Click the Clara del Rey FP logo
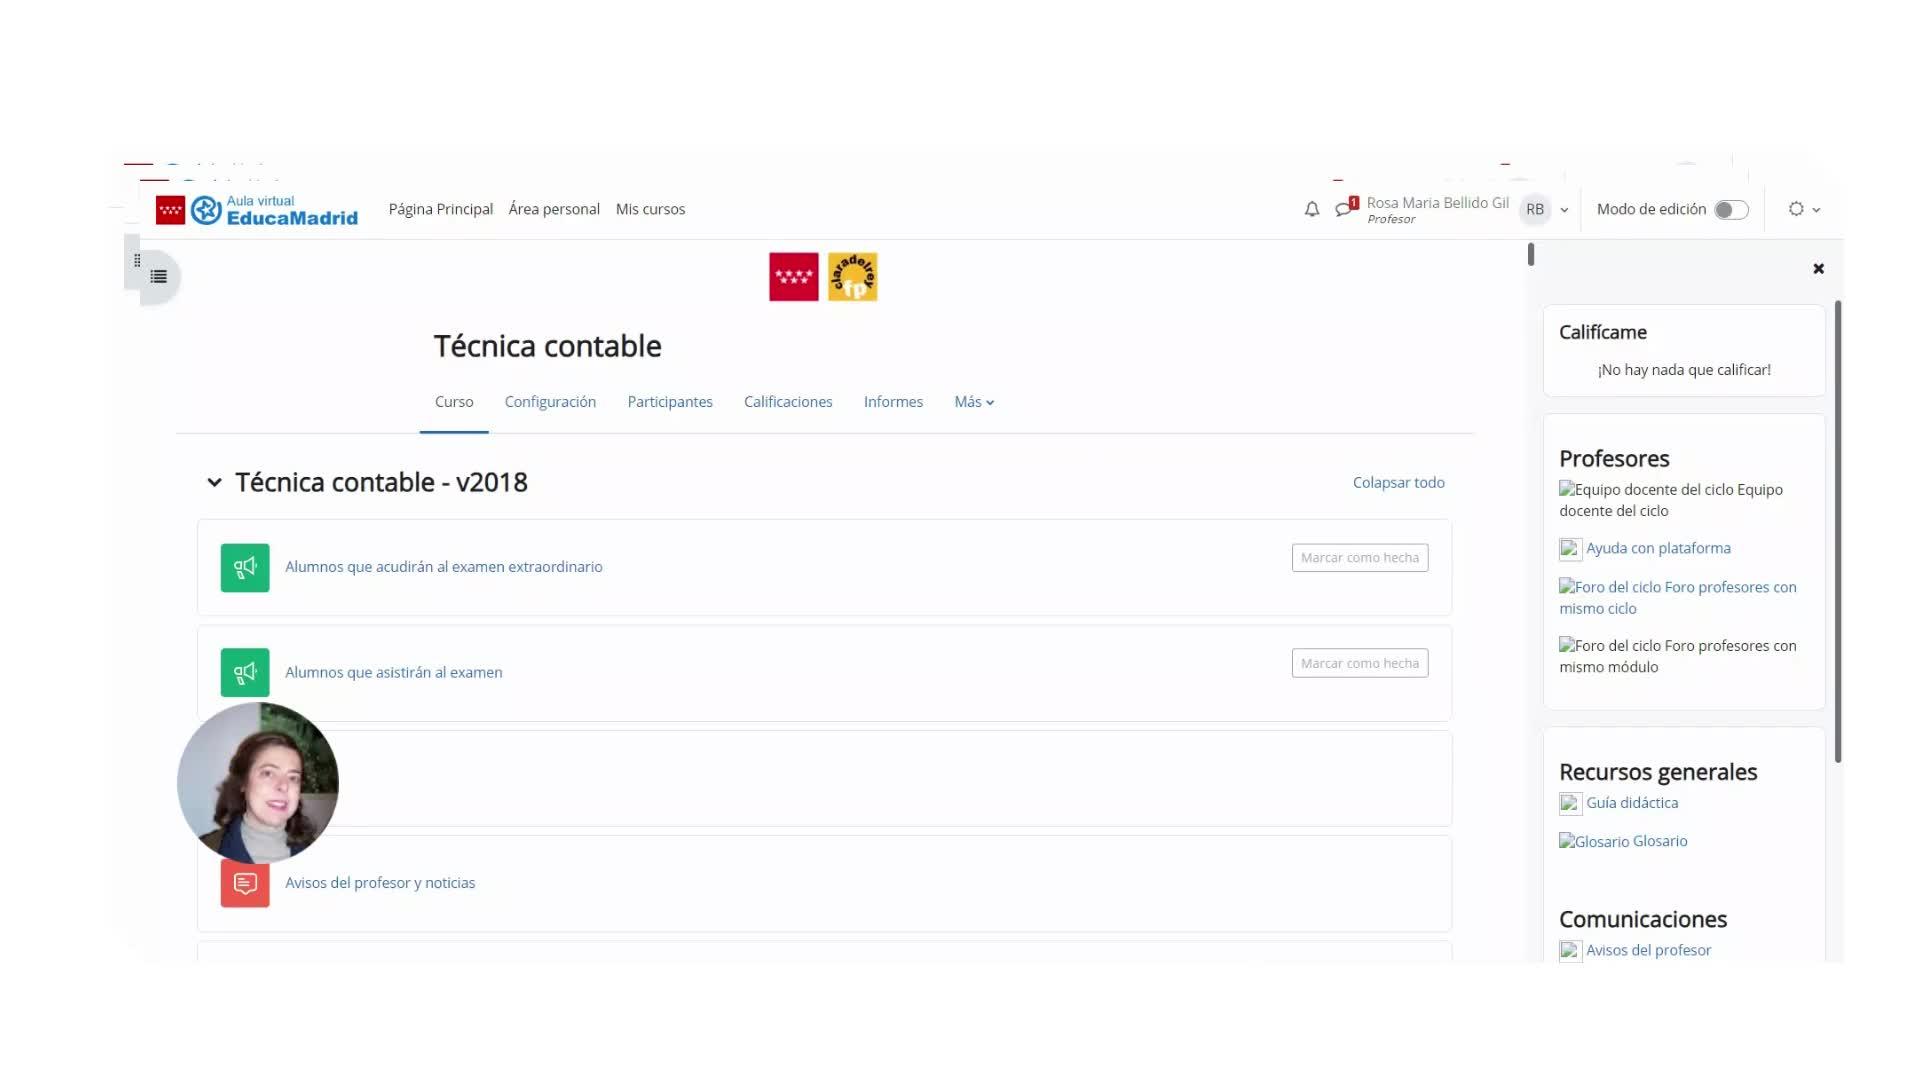The height and width of the screenshot is (1080, 1920). (x=852, y=277)
